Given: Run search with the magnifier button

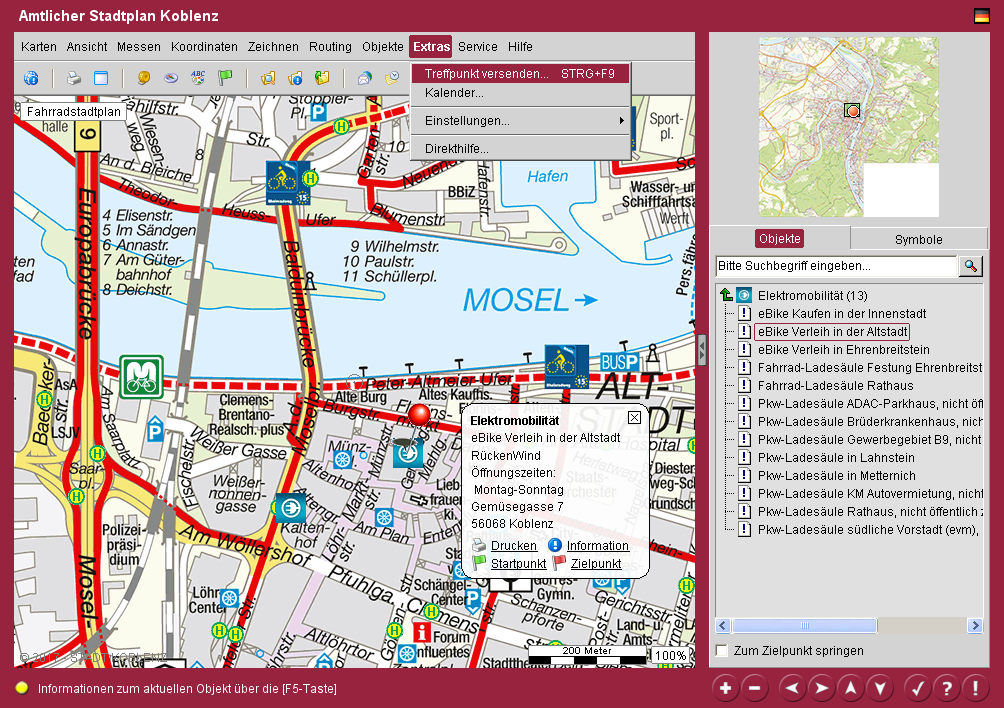Looking at the screenshot, I should [970, 266].
